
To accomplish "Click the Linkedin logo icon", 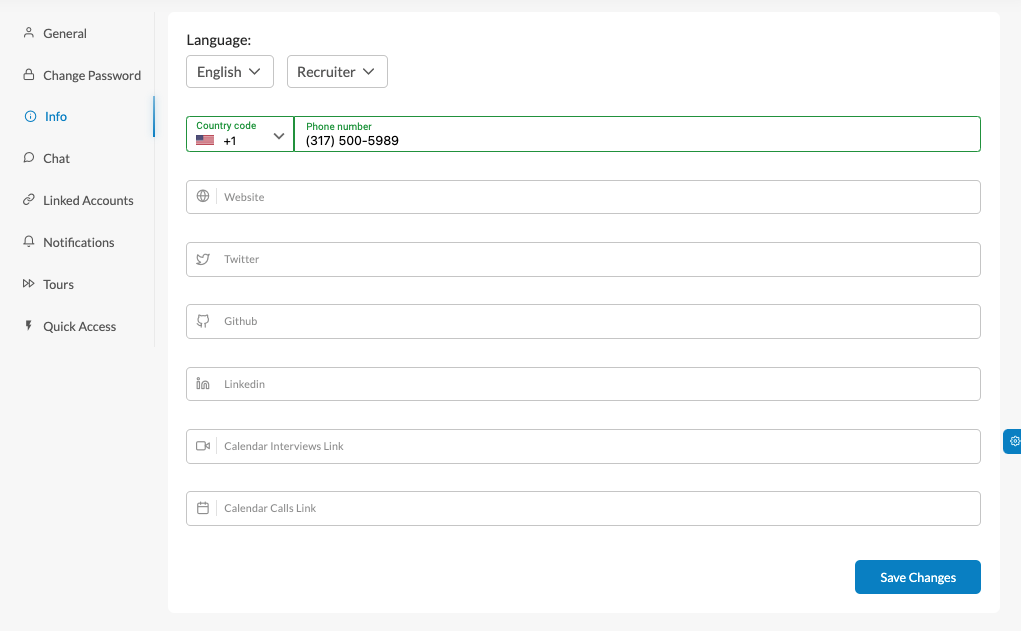I will click(203, 384).
